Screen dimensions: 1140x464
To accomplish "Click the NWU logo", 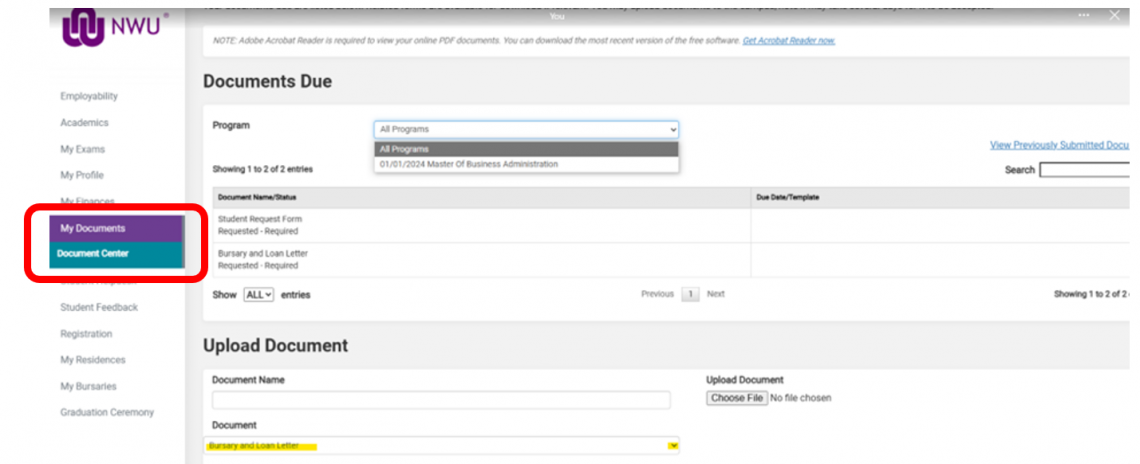I will tap(116, 28).
